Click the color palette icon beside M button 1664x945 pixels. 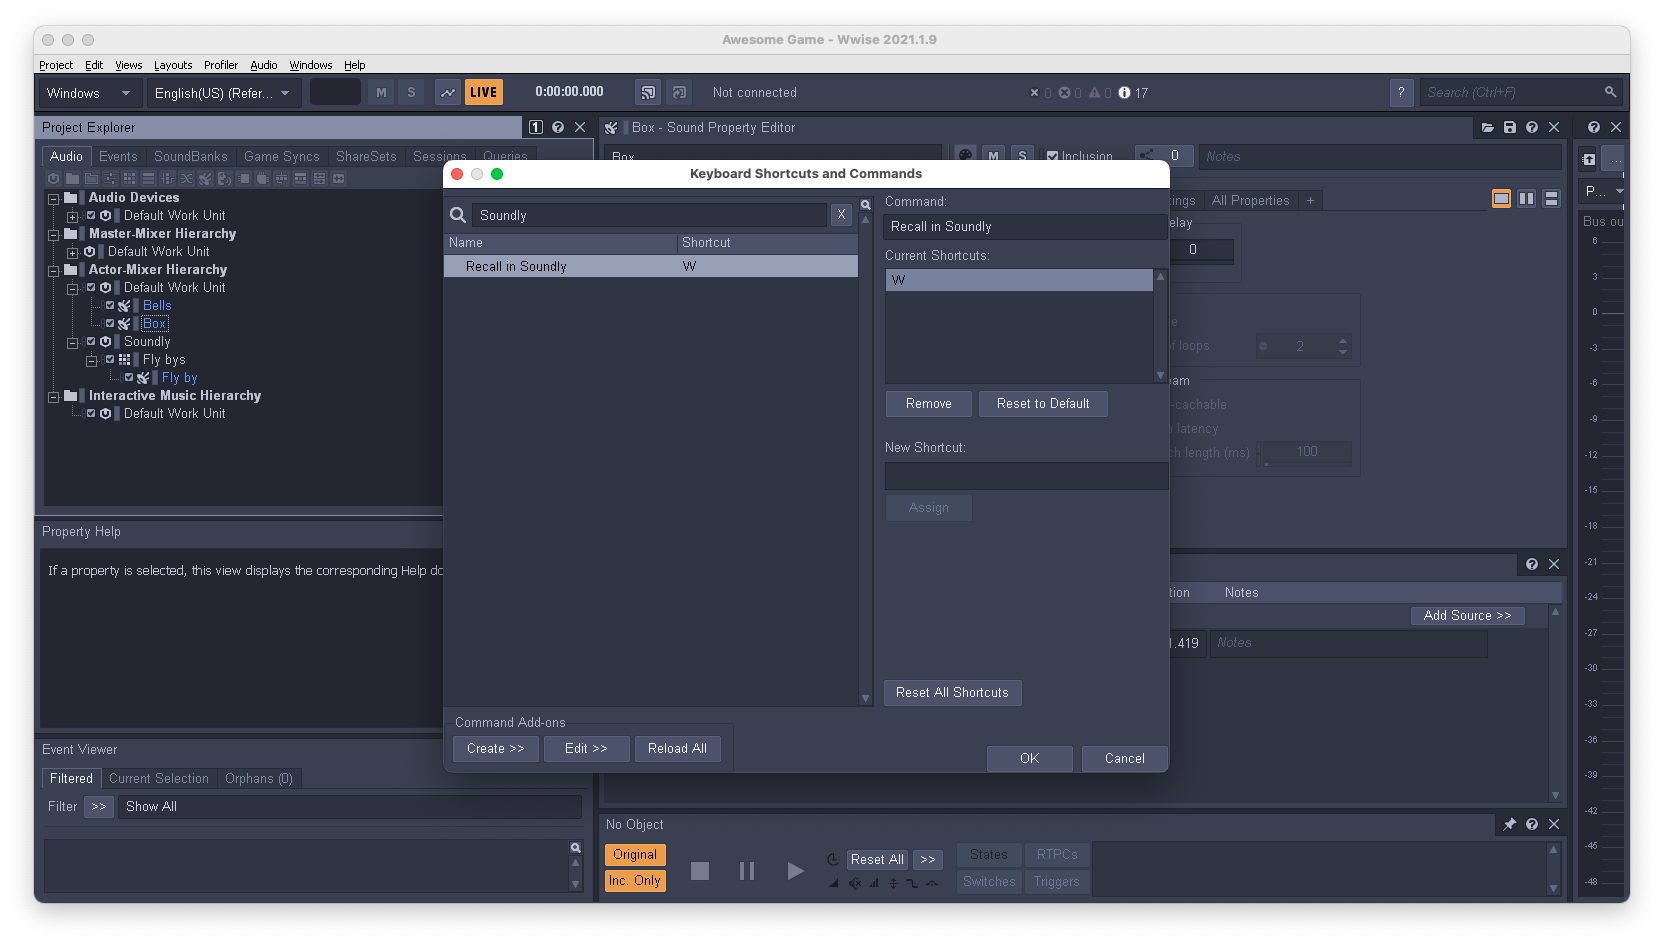965,156
